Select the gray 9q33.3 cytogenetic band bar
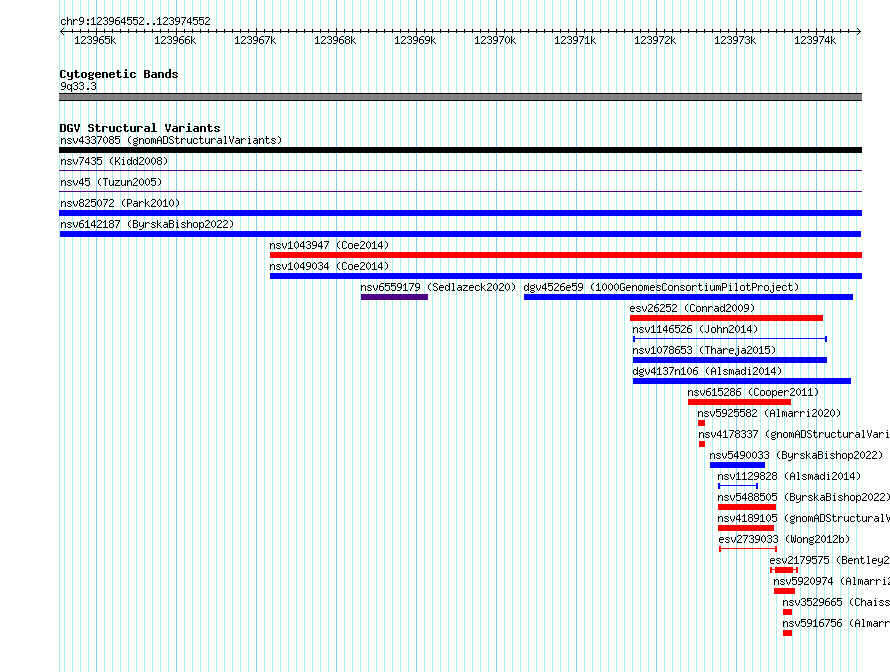The width and height of the screenshot is (890, 672). pos(460,97)
